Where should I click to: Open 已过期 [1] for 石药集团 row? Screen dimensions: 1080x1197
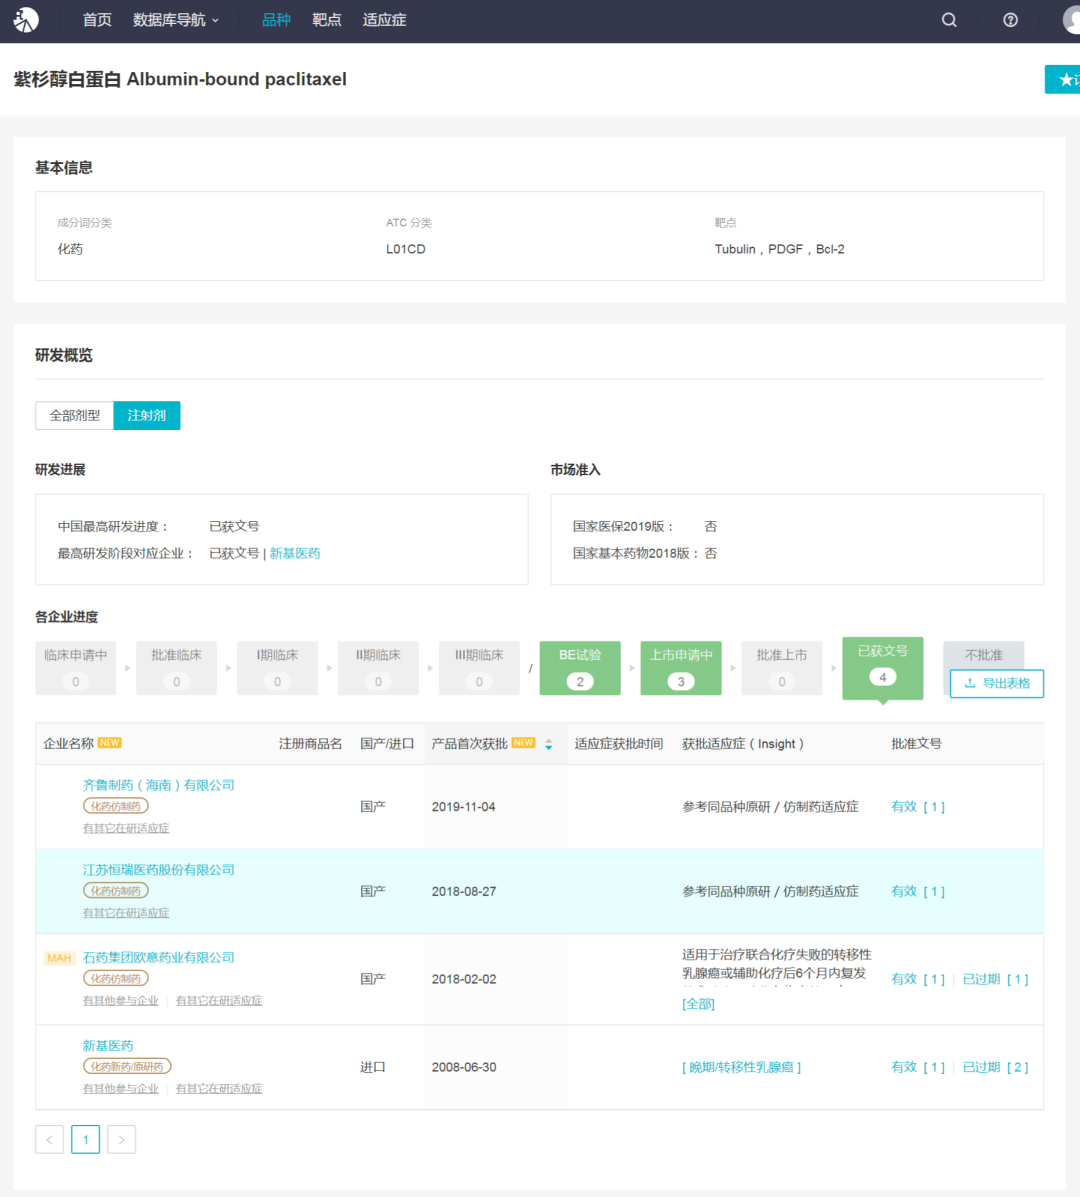[x=995, y=979]
